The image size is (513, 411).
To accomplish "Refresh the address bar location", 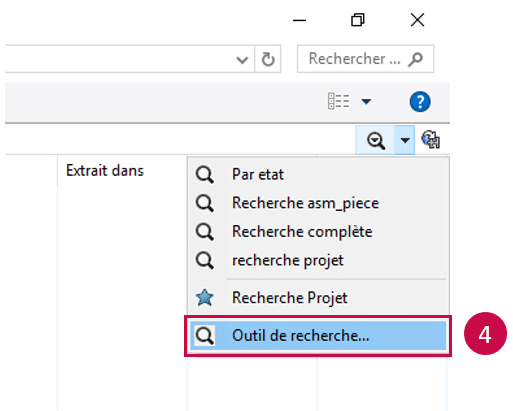I will [x=268, y=59].
